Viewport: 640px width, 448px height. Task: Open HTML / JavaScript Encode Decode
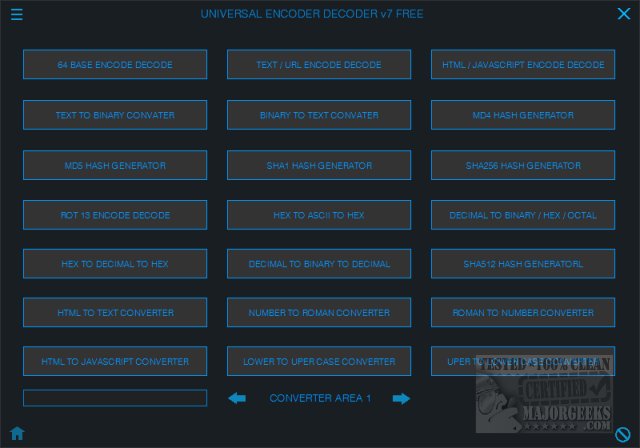pos(523,64)
